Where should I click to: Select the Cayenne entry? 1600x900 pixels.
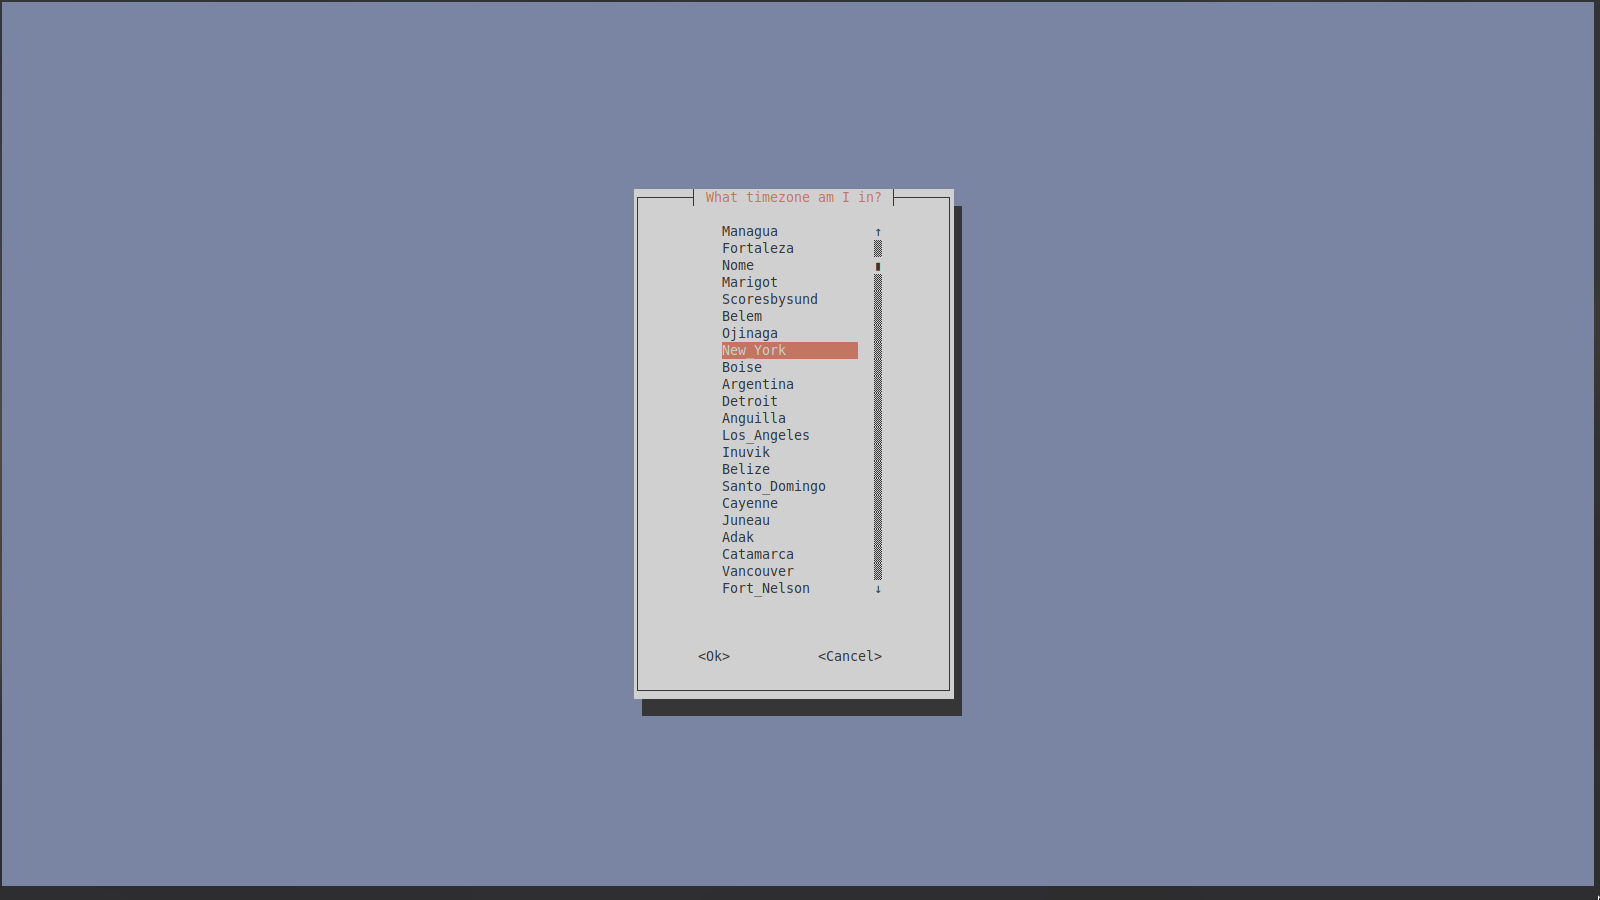point(750,503)
